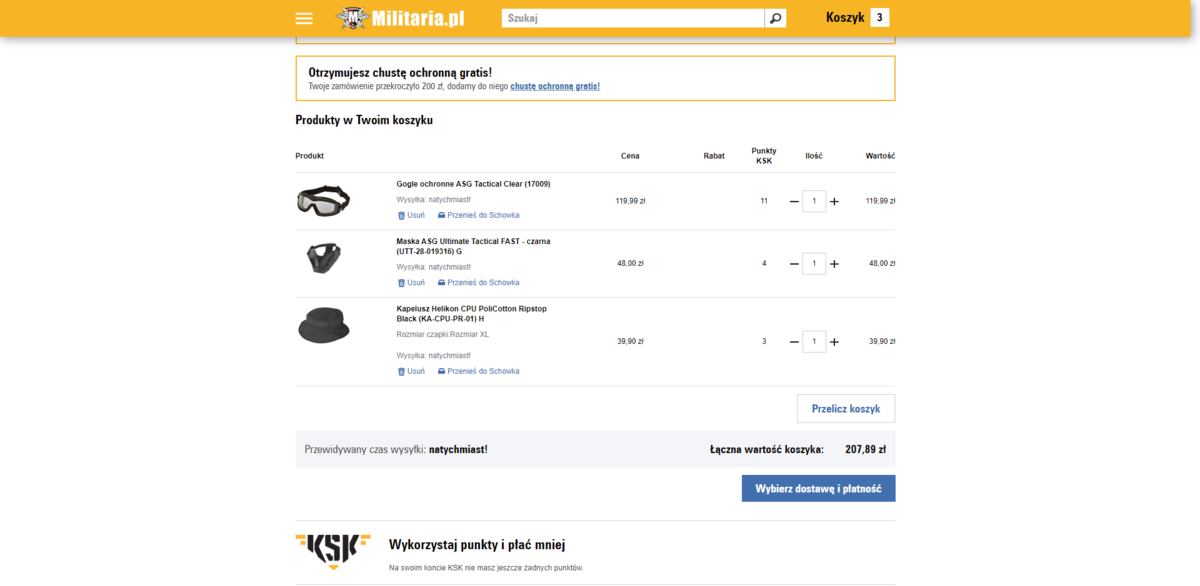This screenshot has width=1200, height=586.
Task: Open the hamburger menu
Action: pyautogui.click(x=304, y=18)
